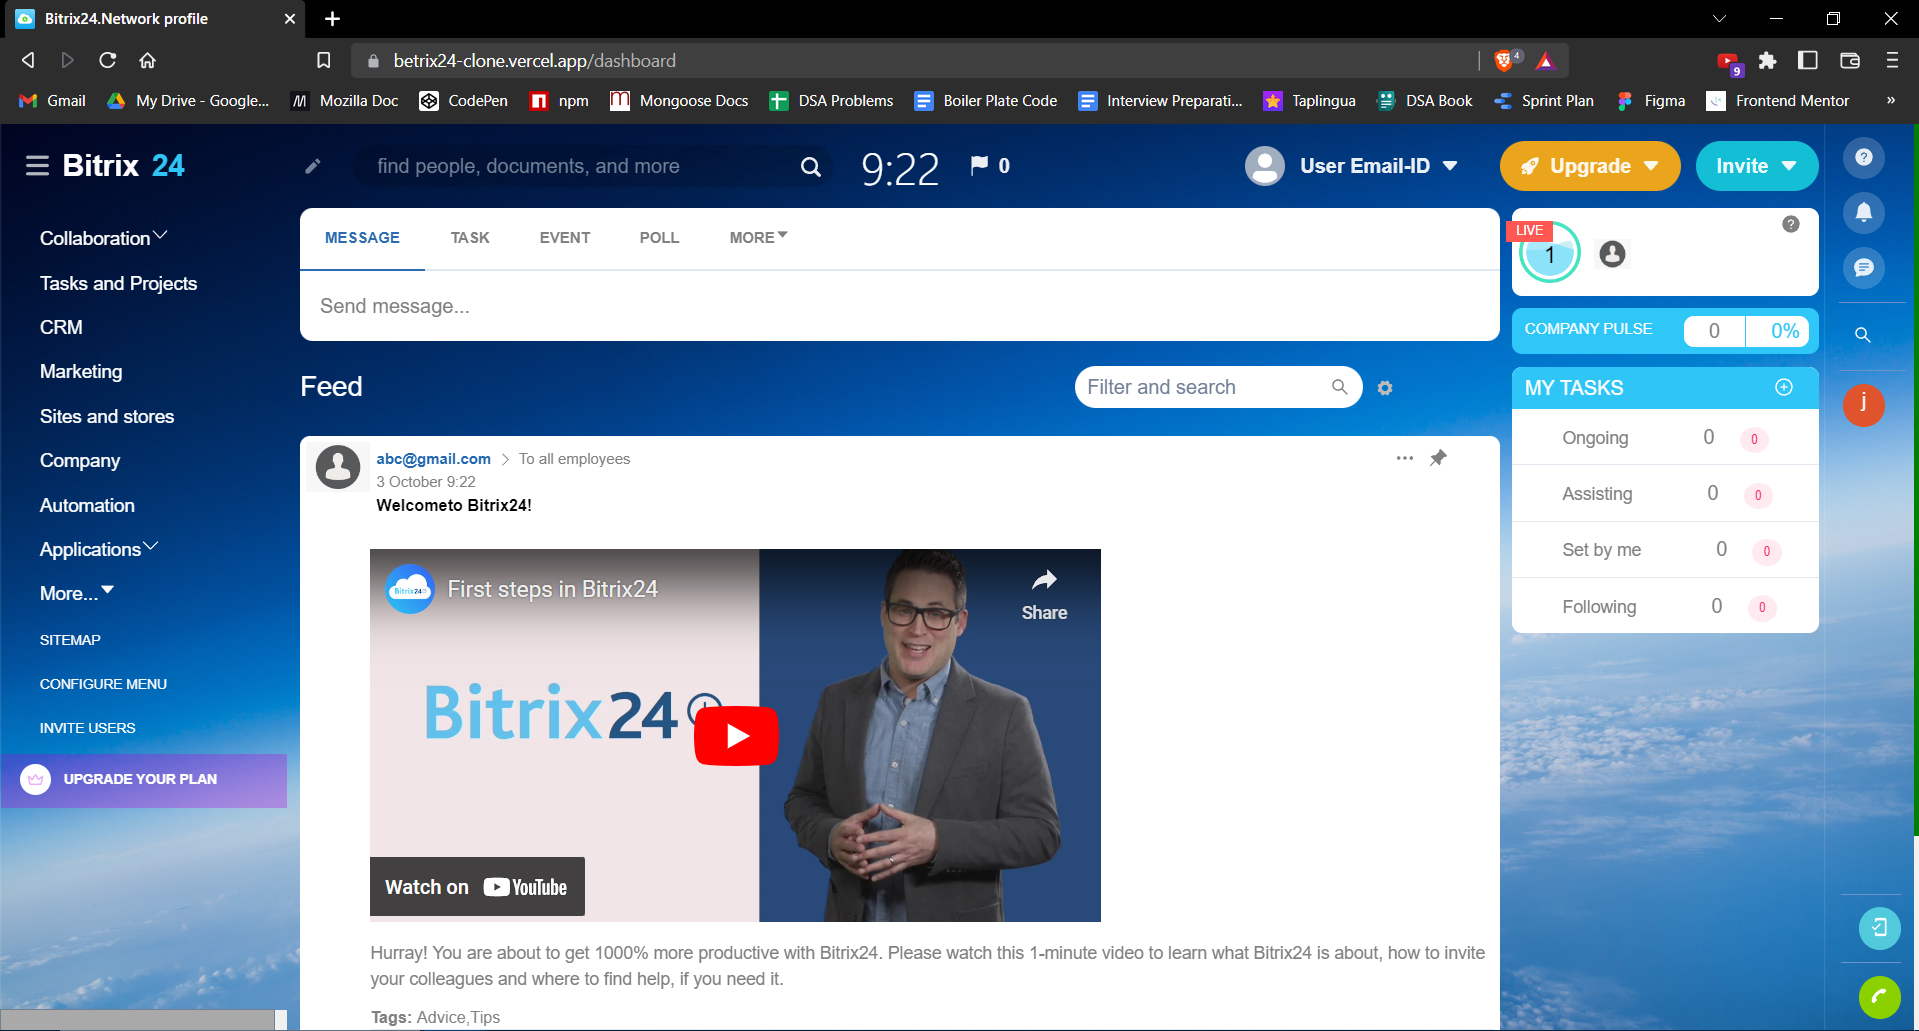This screenshot has width=1919, height=1031.
Task: Click the green phone call button
Action: (x=1880, y=997)
